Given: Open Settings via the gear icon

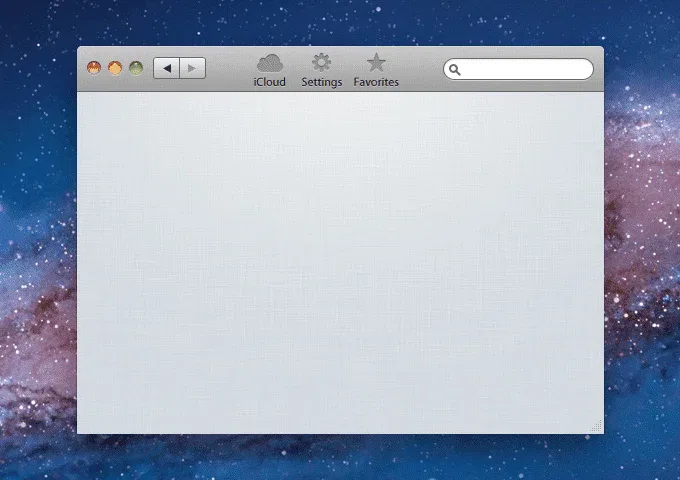Looking at the screenshot, I should pyautogui.click(x=321, y=62).
